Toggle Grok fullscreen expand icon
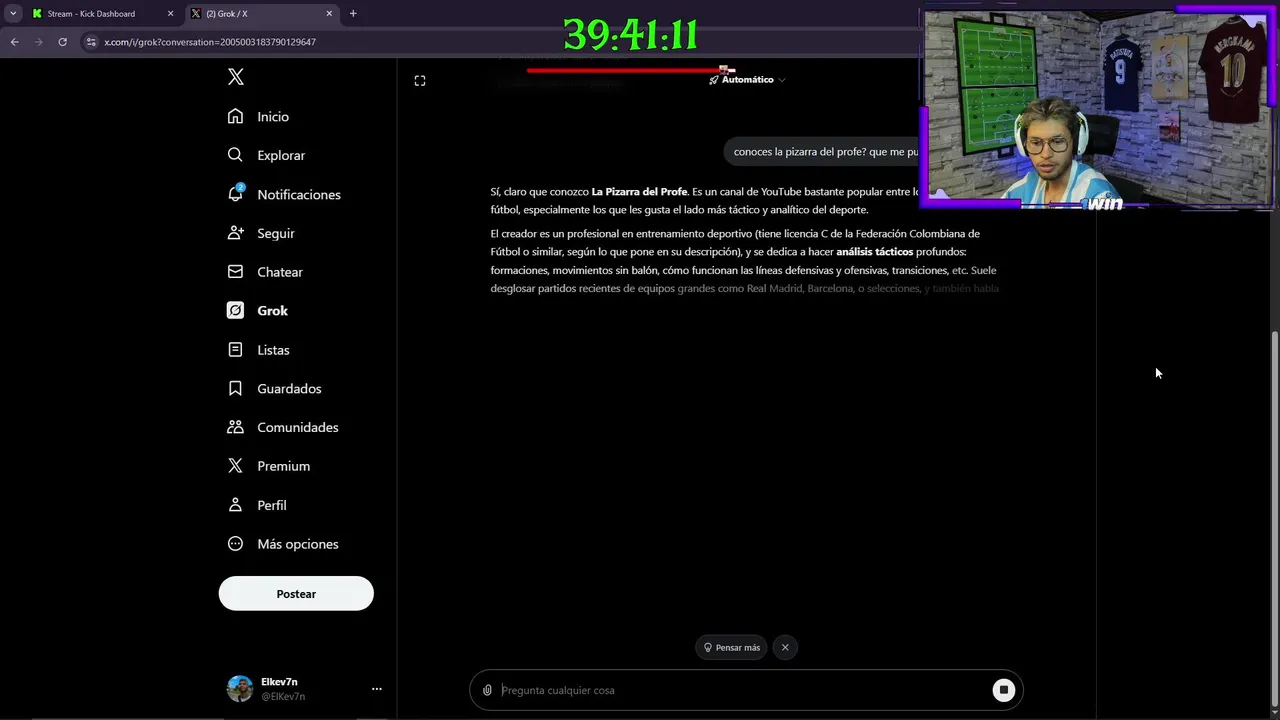The height and width of the screenshot is (720, 1280). pos(420,81)
